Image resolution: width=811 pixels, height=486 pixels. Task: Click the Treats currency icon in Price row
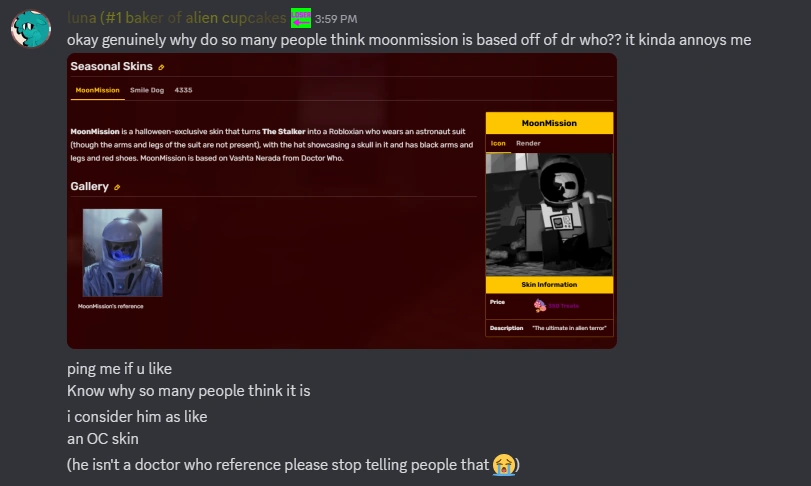click(x=539, y=306)
